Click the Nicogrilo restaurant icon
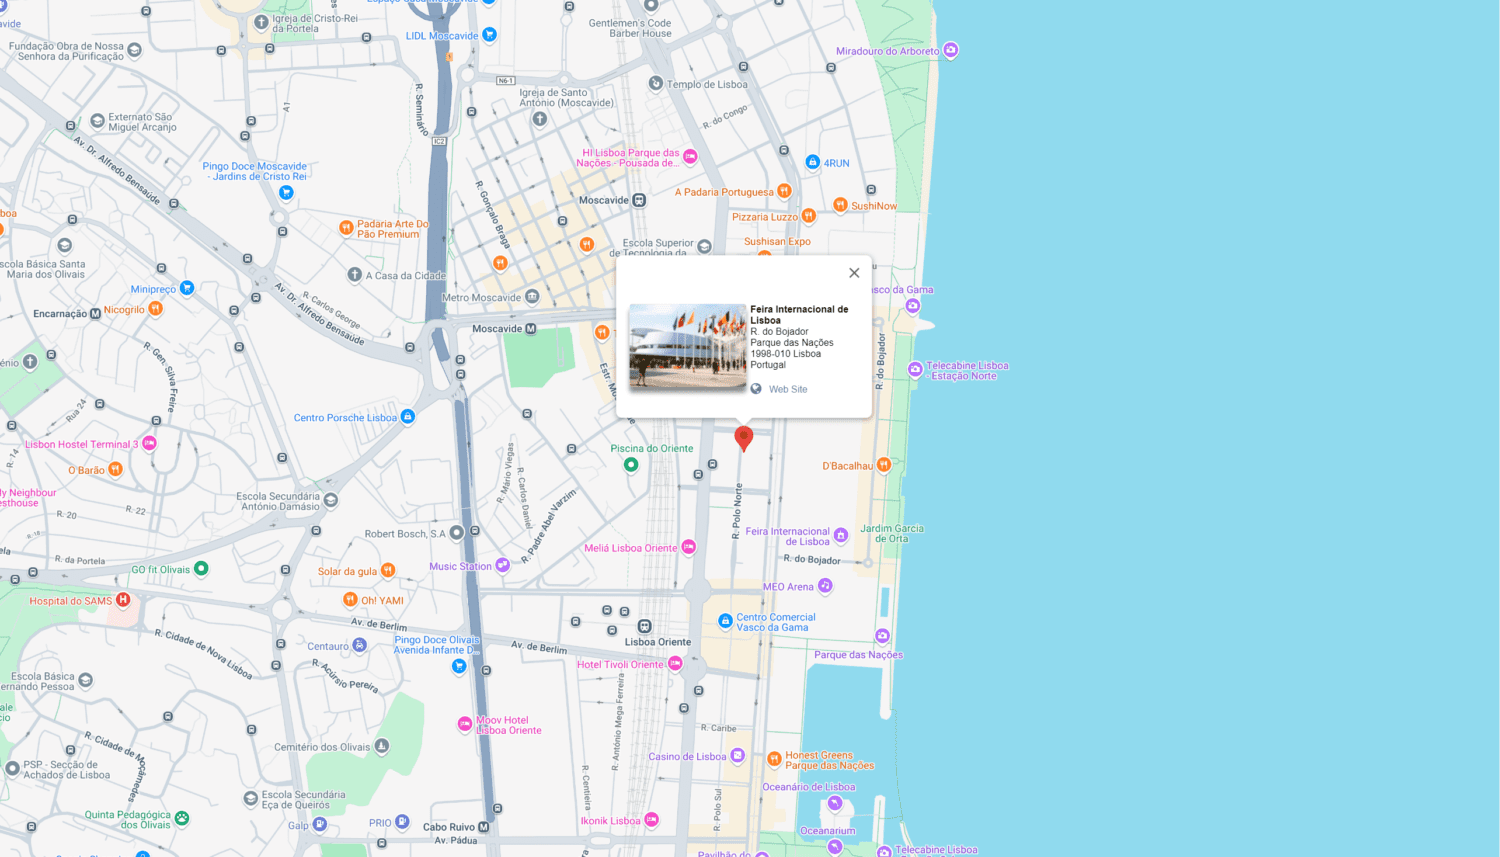1500x857 pixels. pos(155,309)
